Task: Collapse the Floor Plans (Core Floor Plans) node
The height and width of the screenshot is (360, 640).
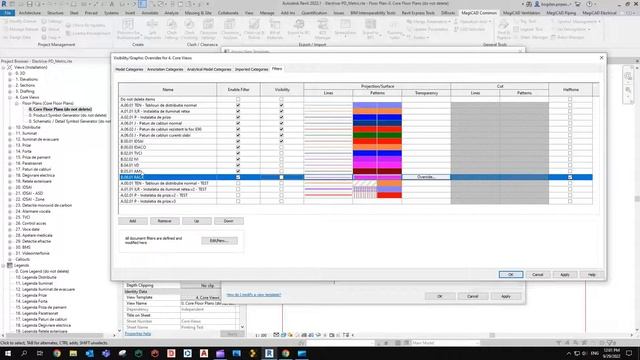Action: click(x=17, y=103)
